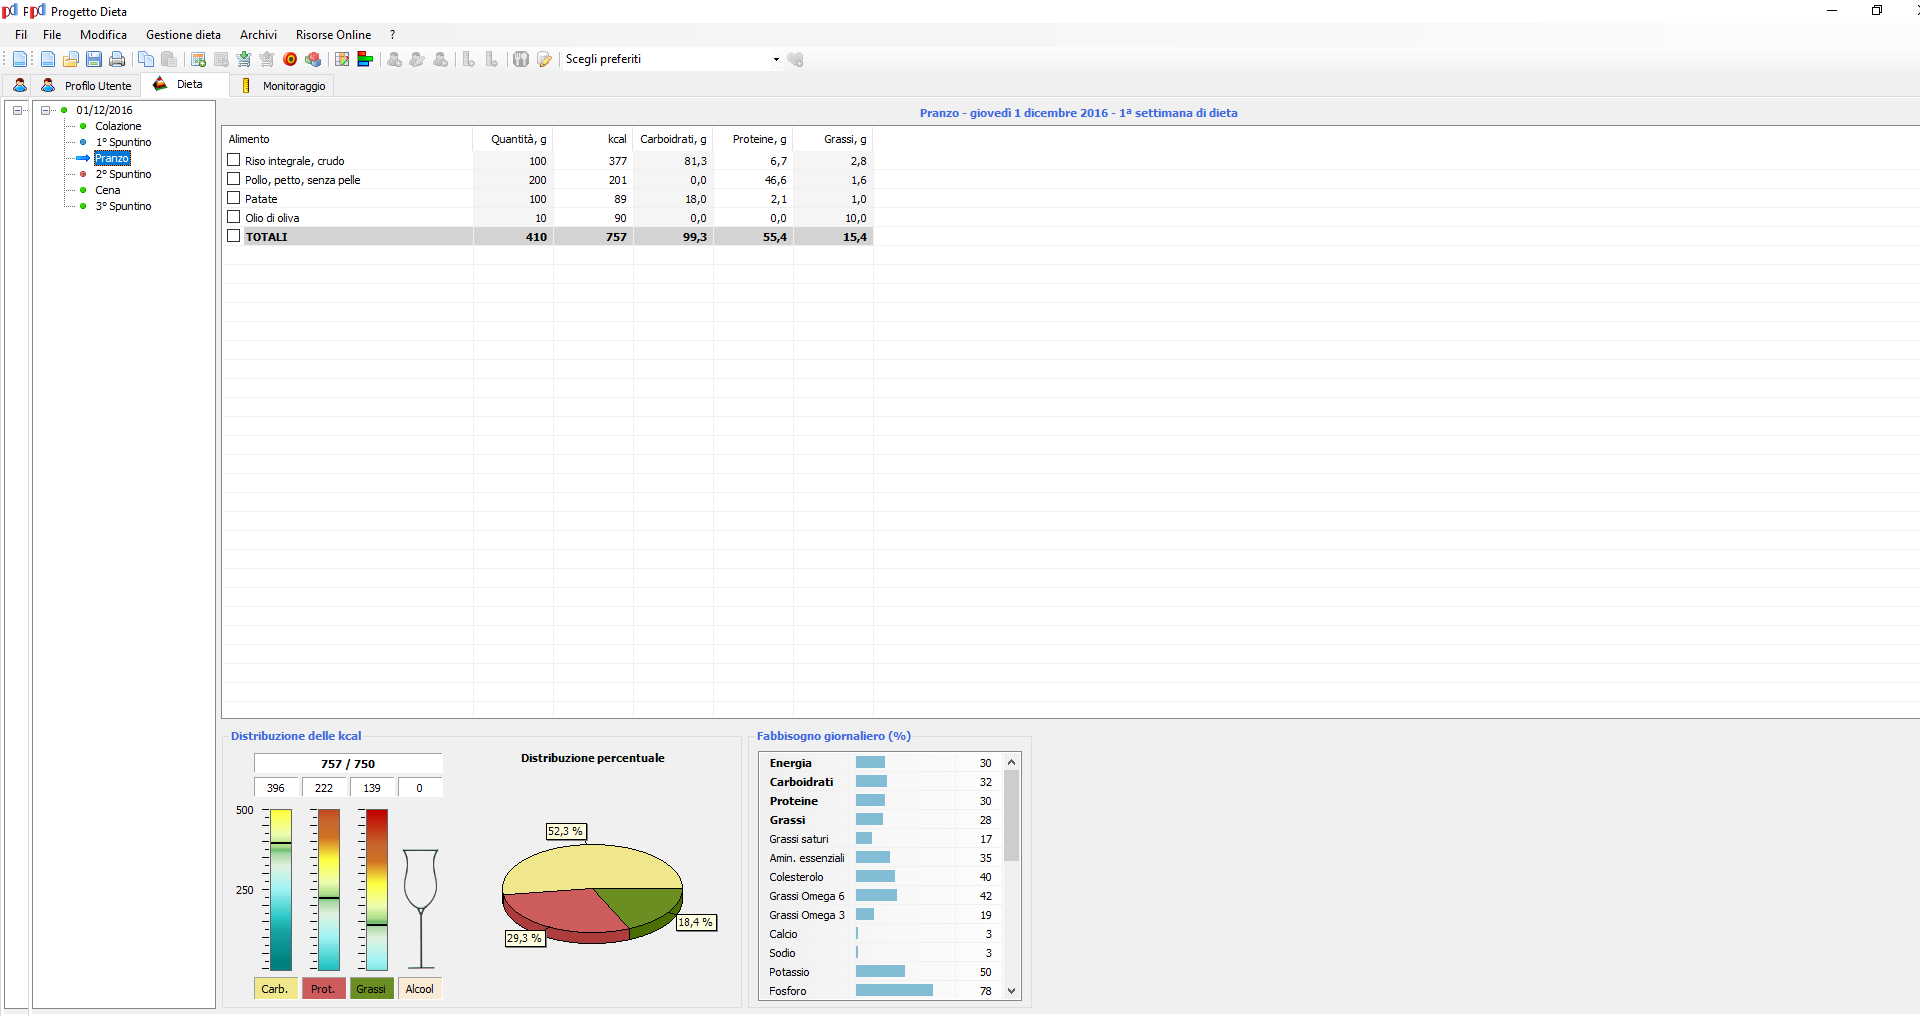This screenshot has width=1920, height=1016.
Task: Click the Print toolbar icon
Action: coord(117,60)
